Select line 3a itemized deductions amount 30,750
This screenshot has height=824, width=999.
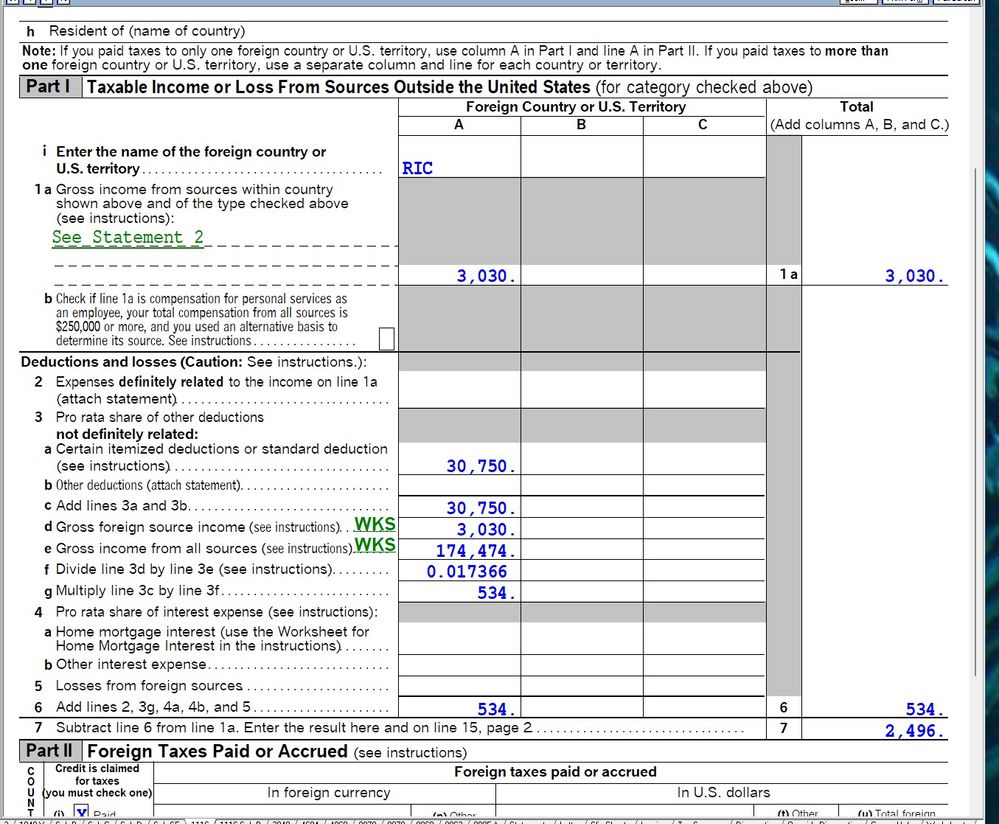pyautogui.click(x=458, y=466)
